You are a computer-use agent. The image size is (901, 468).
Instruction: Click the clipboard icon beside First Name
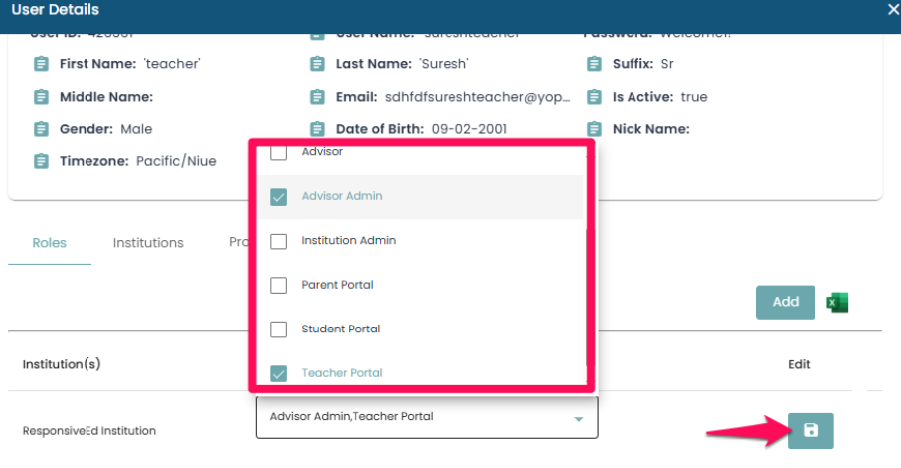point(41,64)
